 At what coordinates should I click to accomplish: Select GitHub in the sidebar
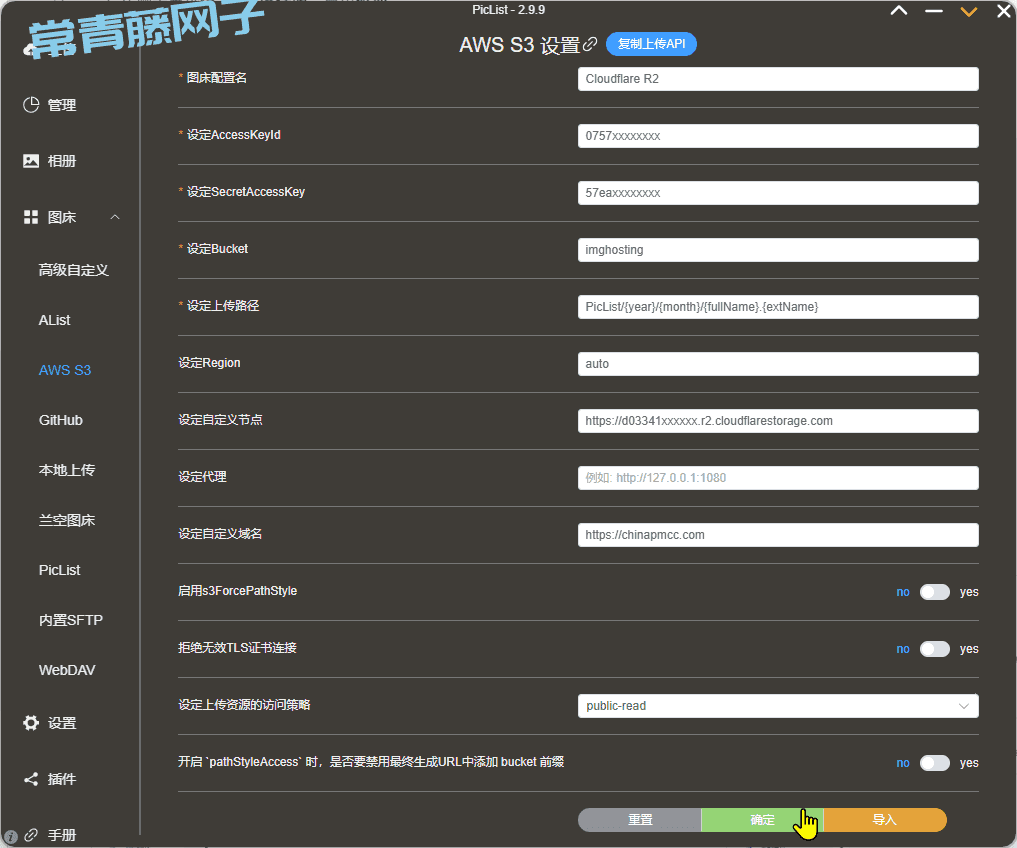coord(61,420)
